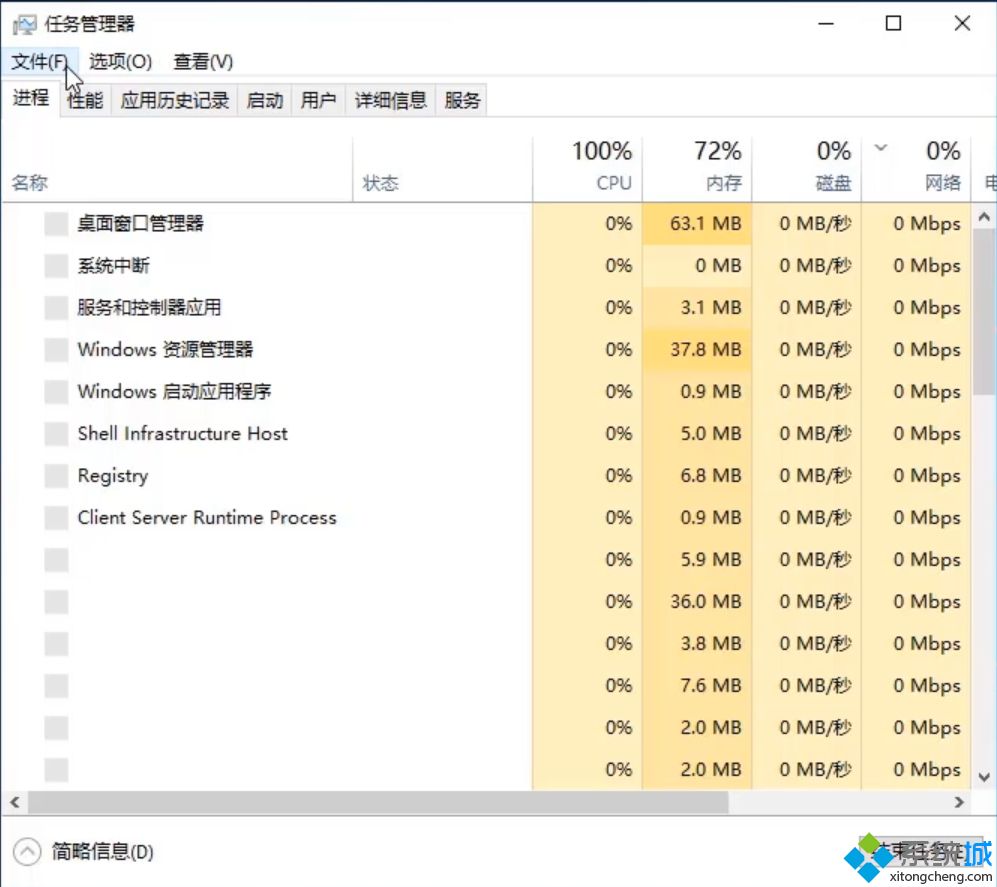Image resolution: width=997 pixels, height=887 pixels.
Task: Click the vertical scrollbar down arrow
Action: [984, 777]
